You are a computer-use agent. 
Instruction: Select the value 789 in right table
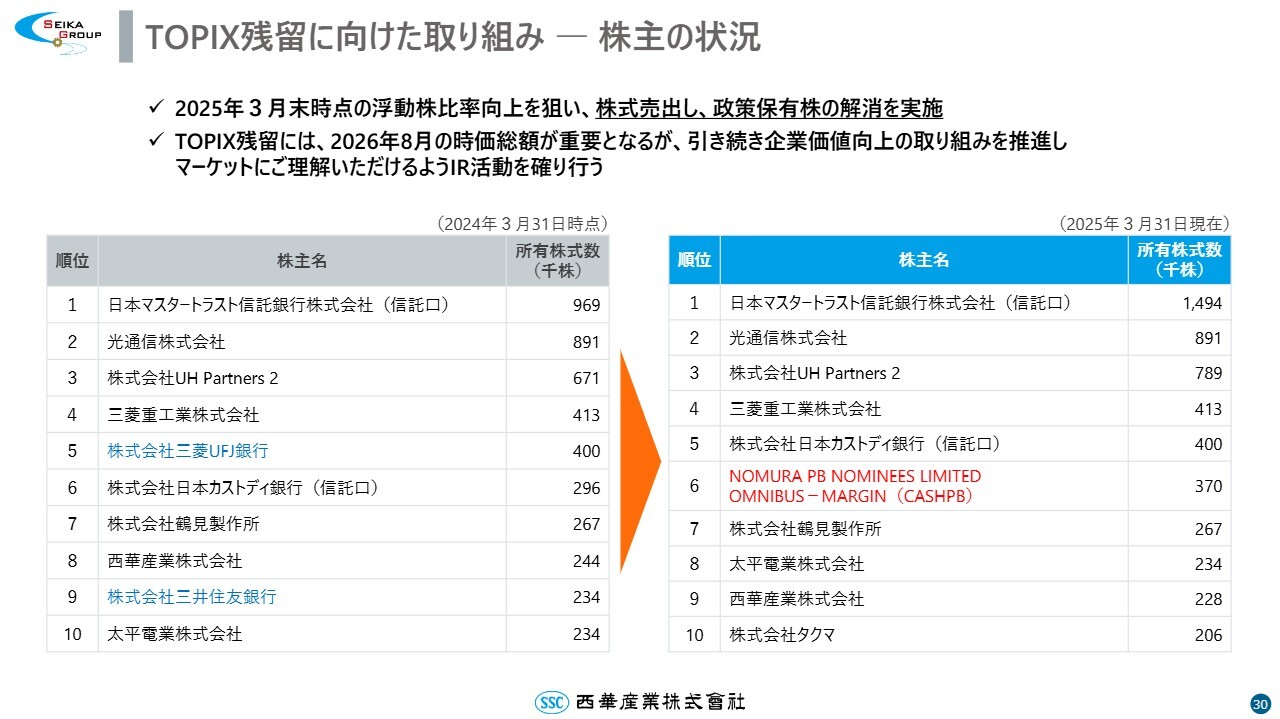1208,373
